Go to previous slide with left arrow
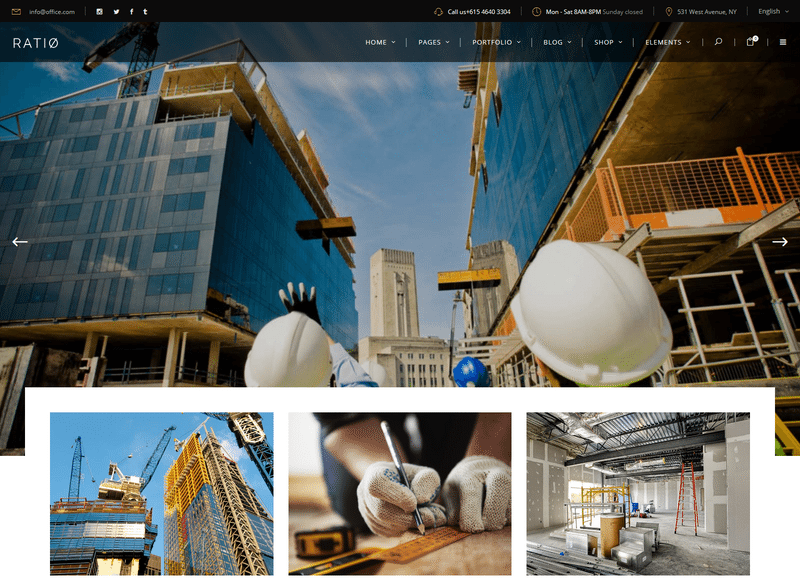The height and width of the screenshot is (587, 800). (x=20, y=242)
